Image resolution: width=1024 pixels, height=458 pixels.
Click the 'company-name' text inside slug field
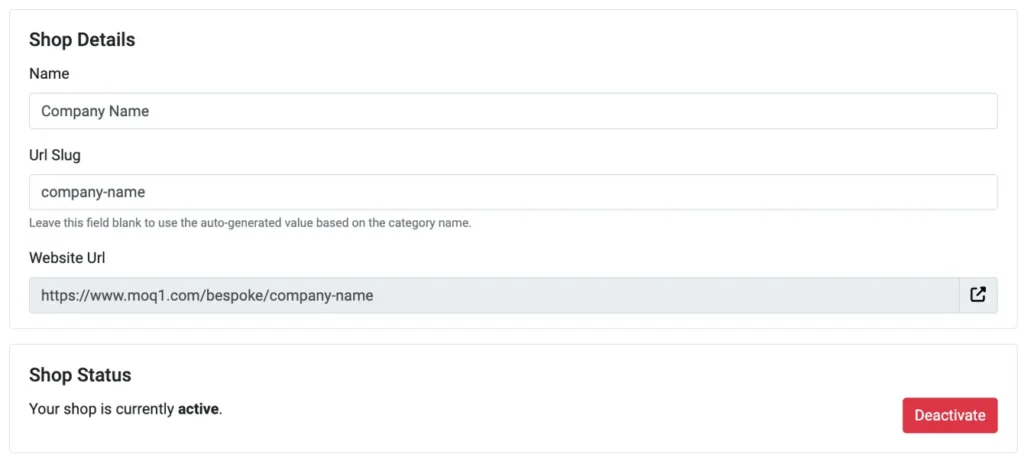[x=93, y=193]
